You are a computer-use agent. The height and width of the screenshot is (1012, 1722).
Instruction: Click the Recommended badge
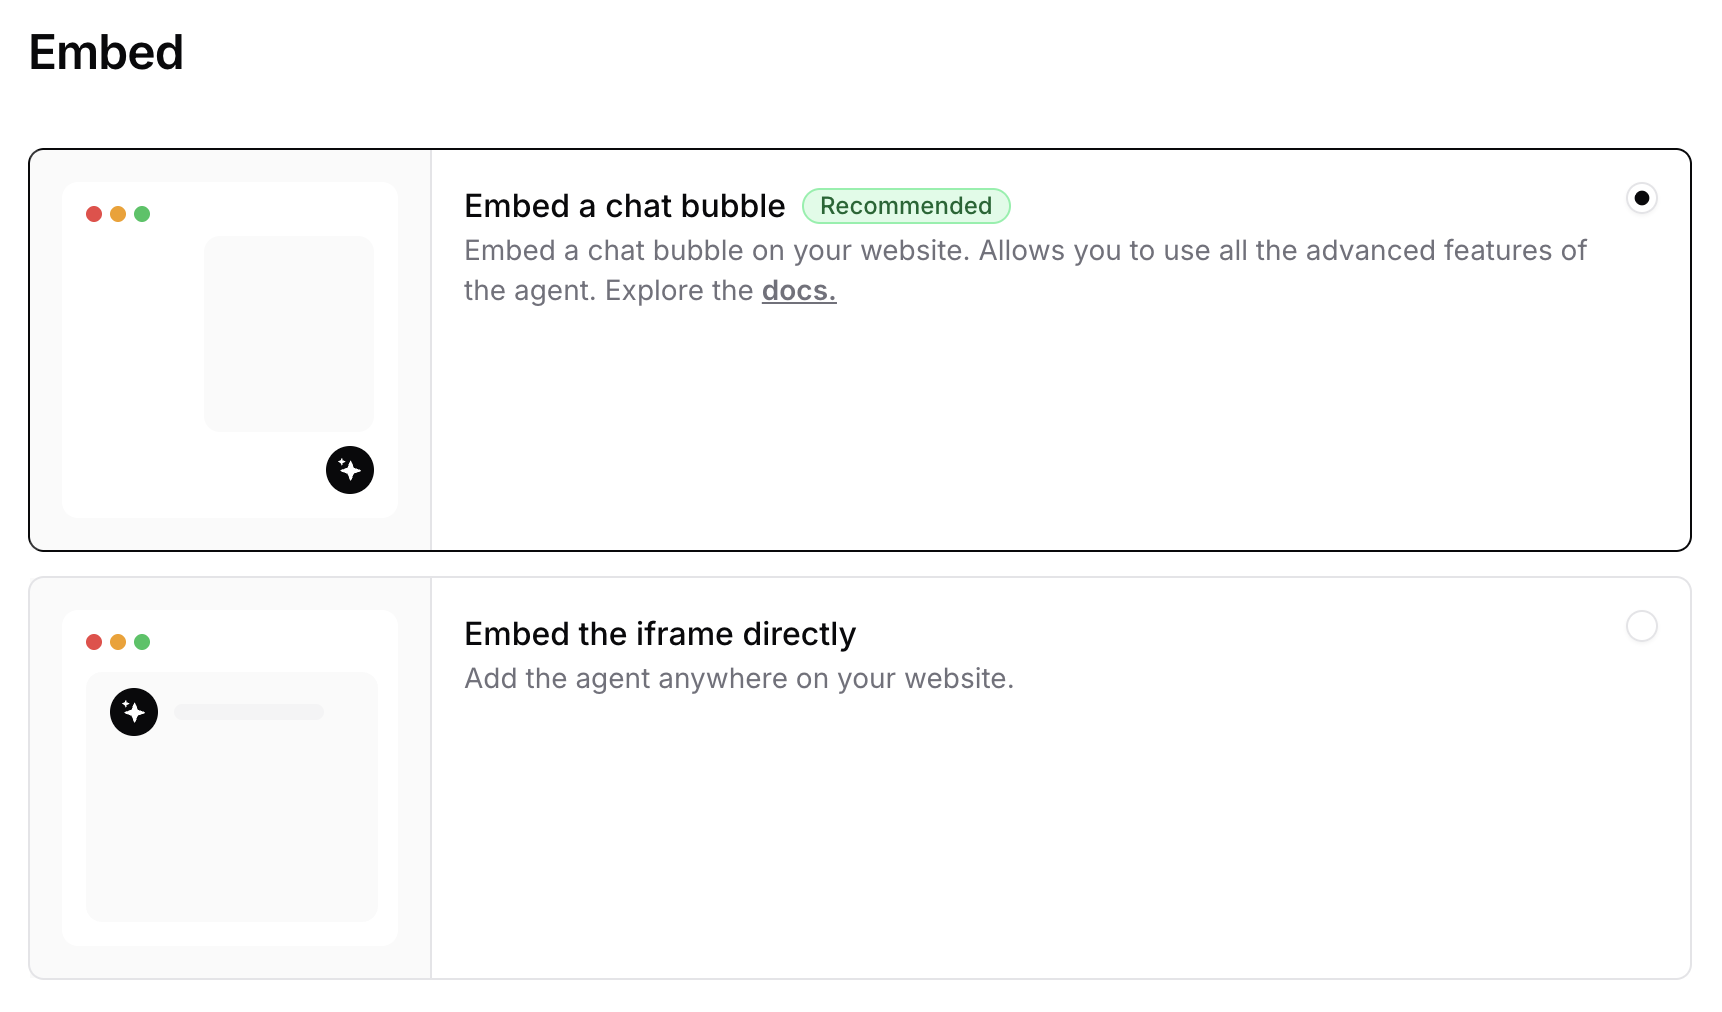coord(906,206)
